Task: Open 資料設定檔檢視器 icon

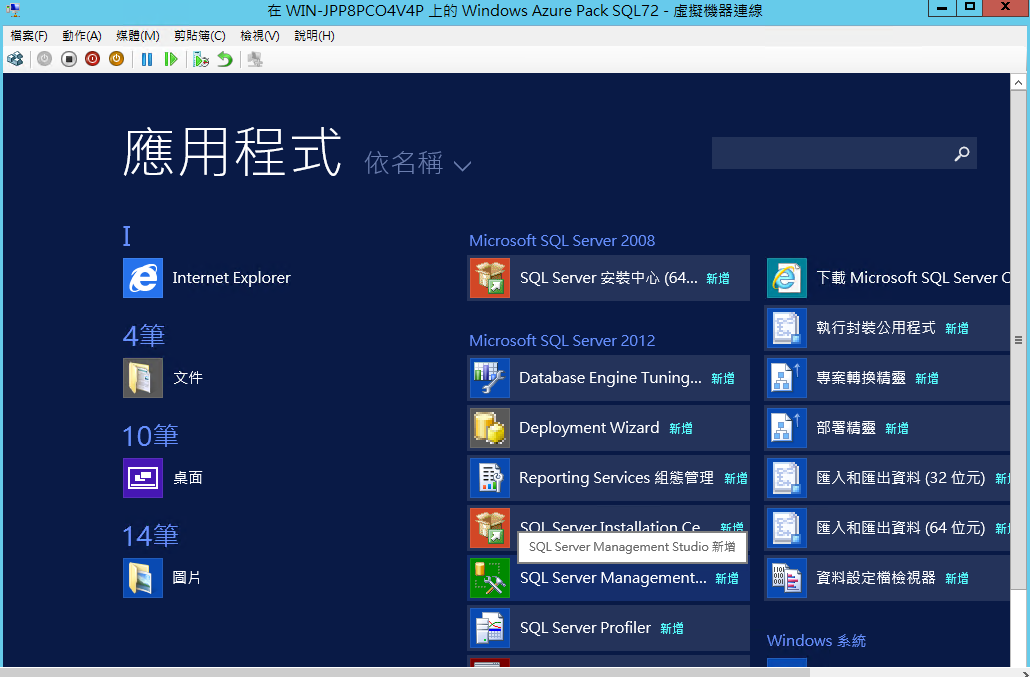Action: pyautogui.click(x=787, y=578)
